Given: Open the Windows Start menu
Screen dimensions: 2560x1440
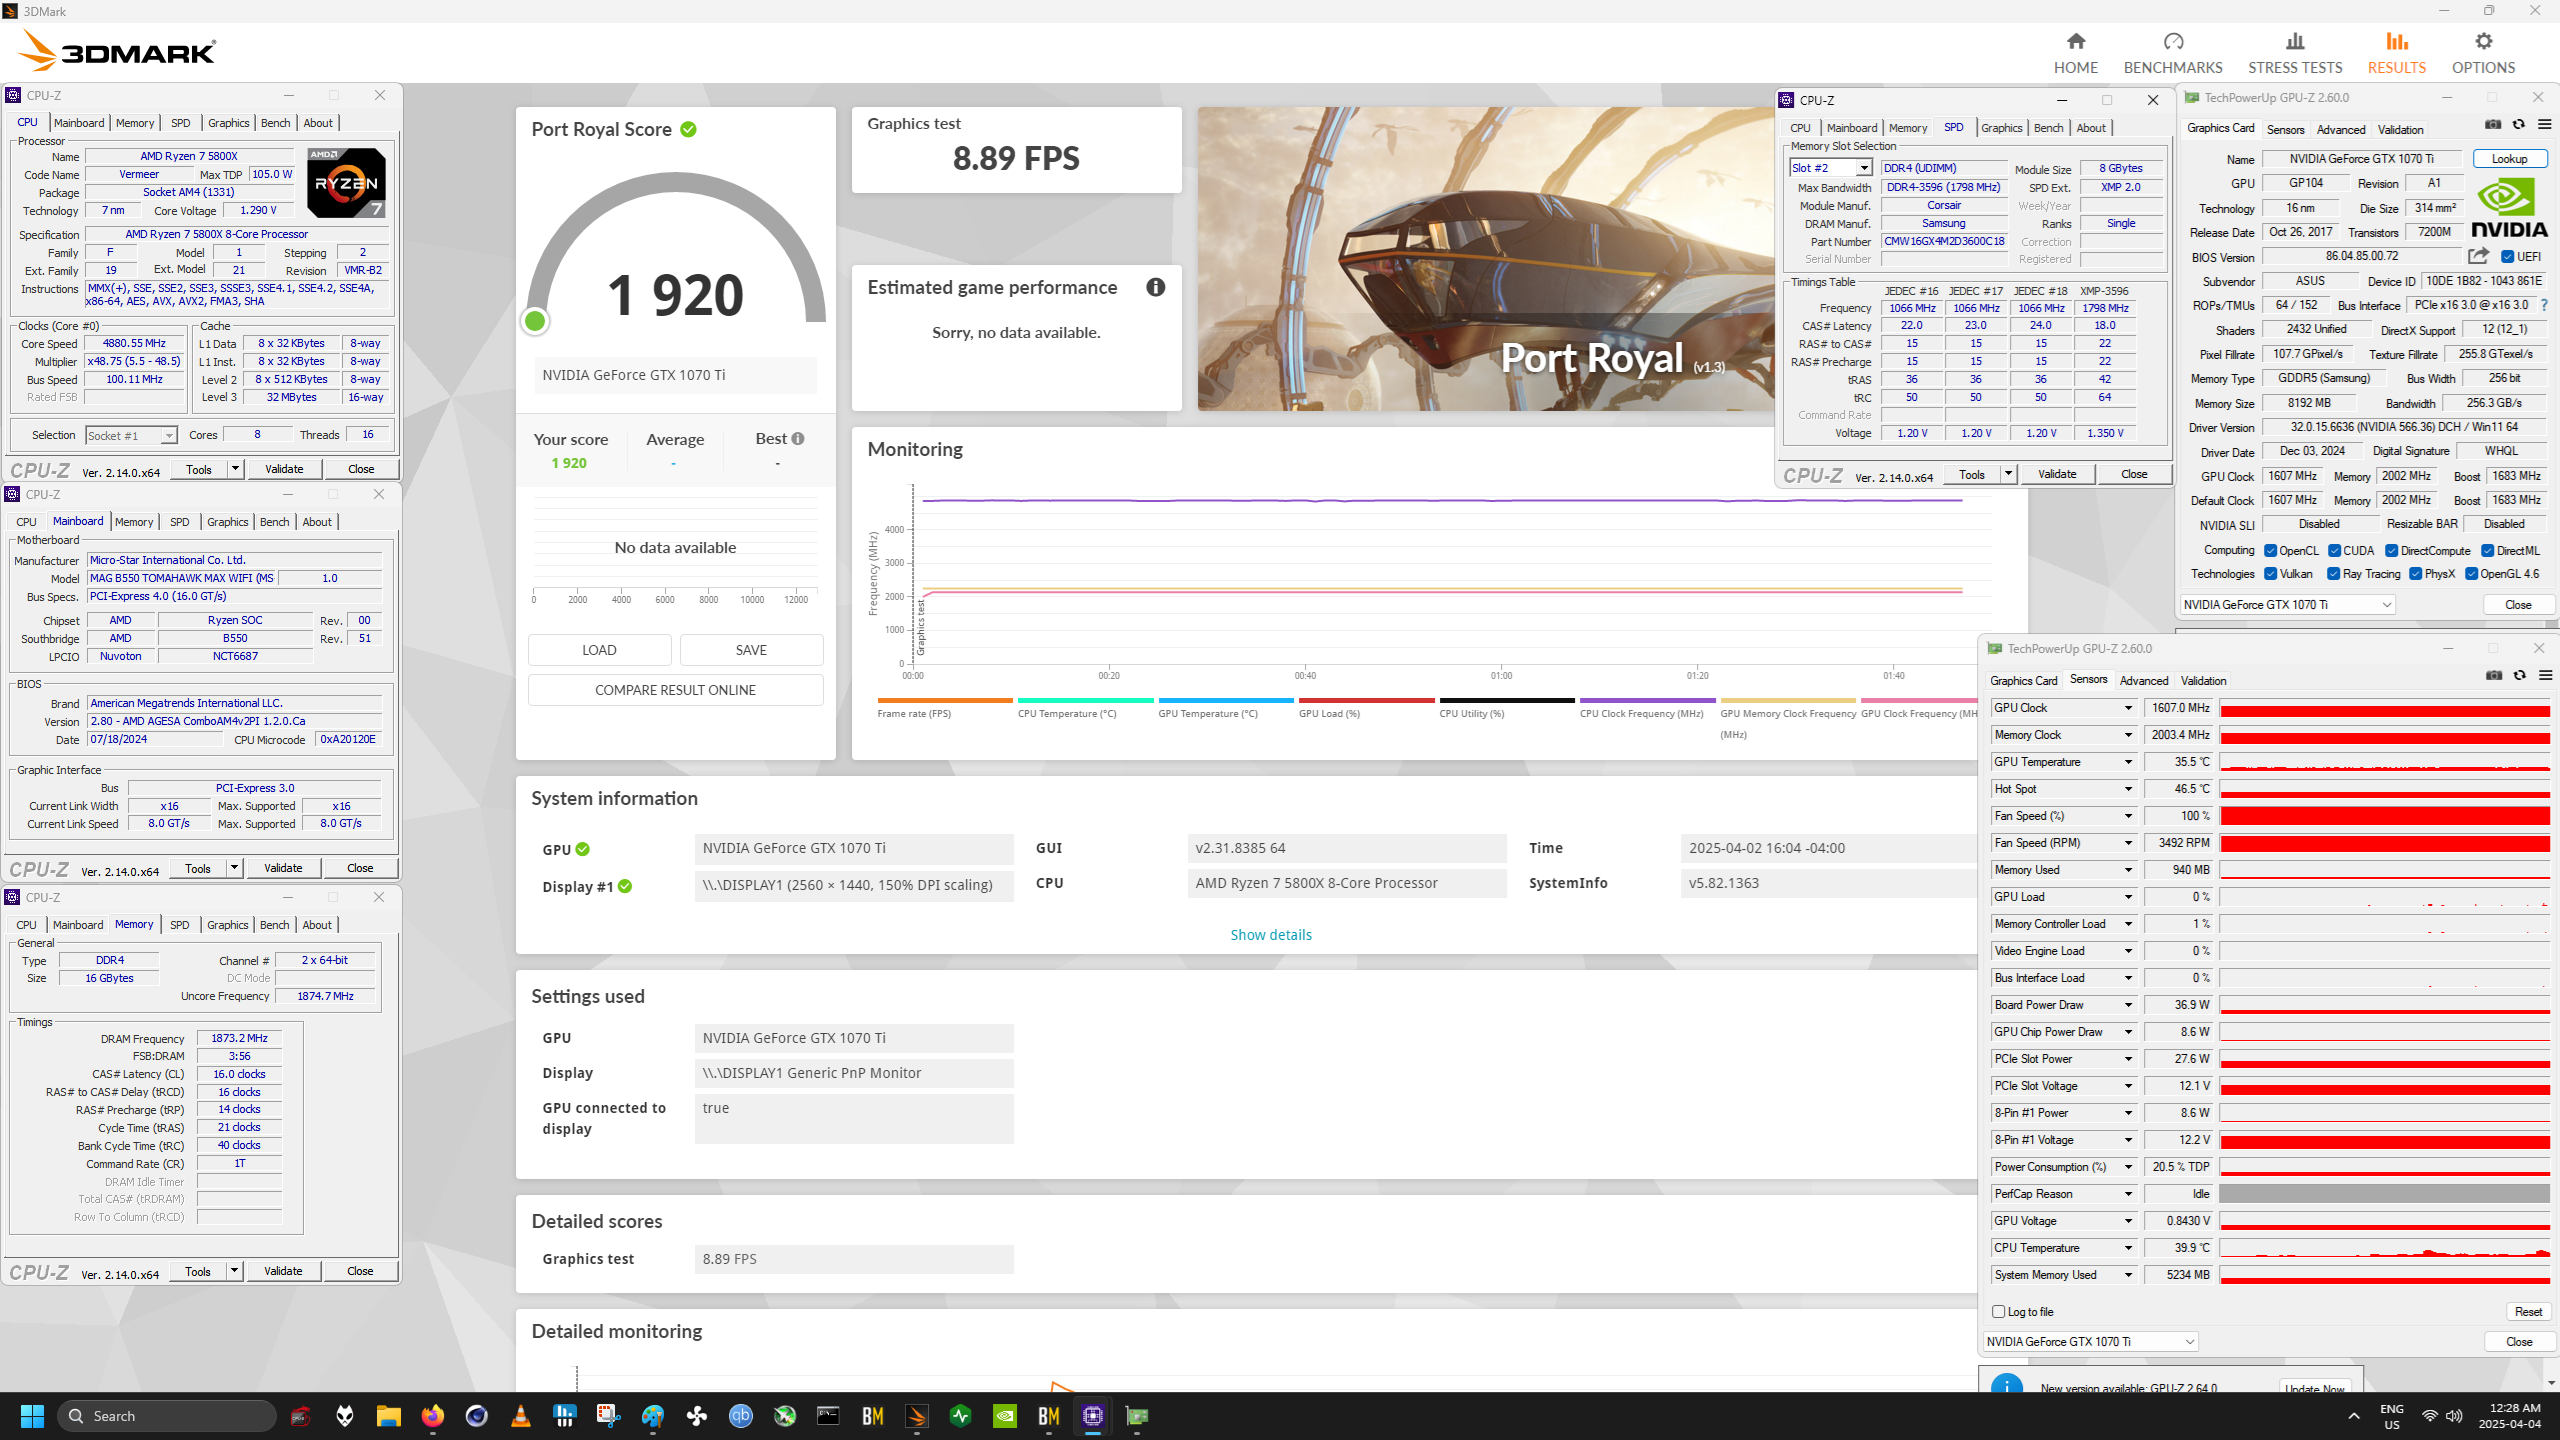Looking at the screenshot, I should [32, 1416].
